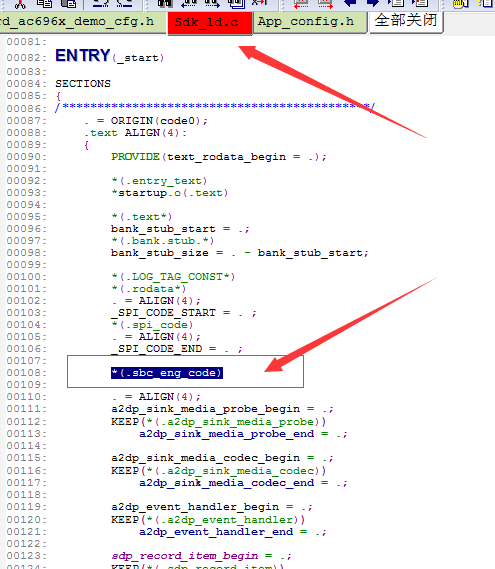Click the blue Go Back arrow icon
The width and height of the screenshot is (495, 569).
point(350,4)
